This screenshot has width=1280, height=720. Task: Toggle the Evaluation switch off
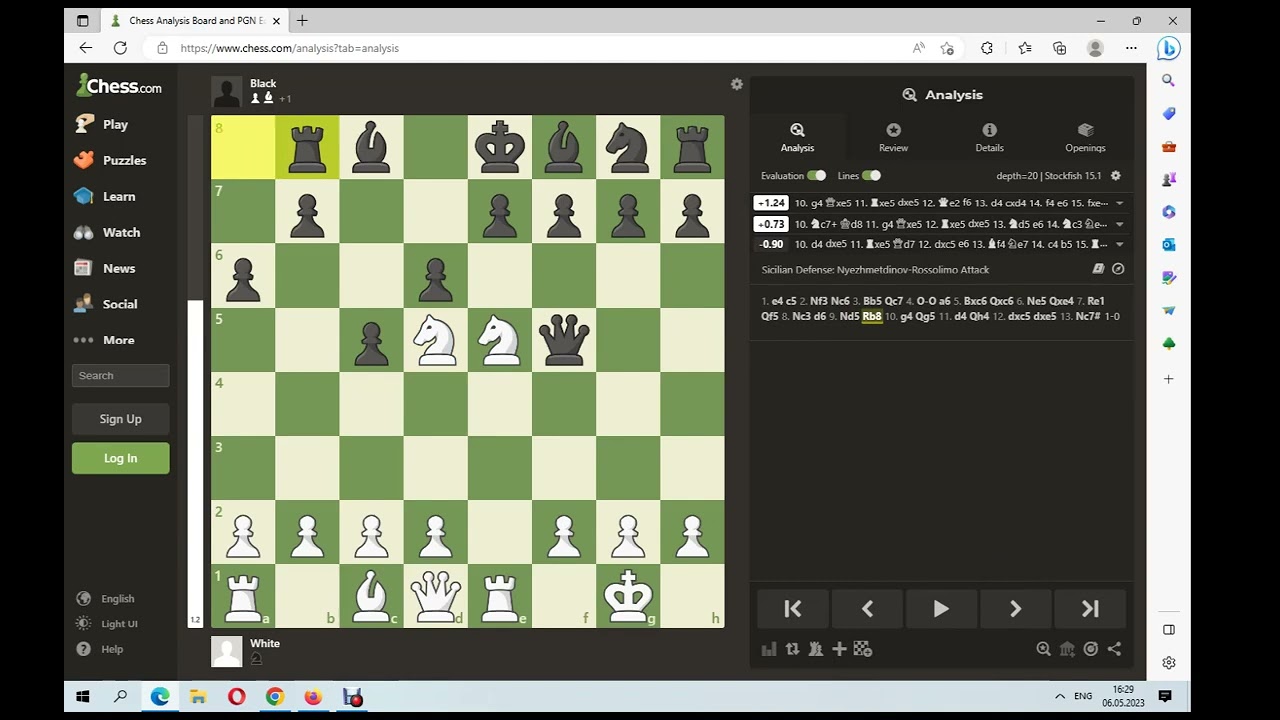coord(817,176)
